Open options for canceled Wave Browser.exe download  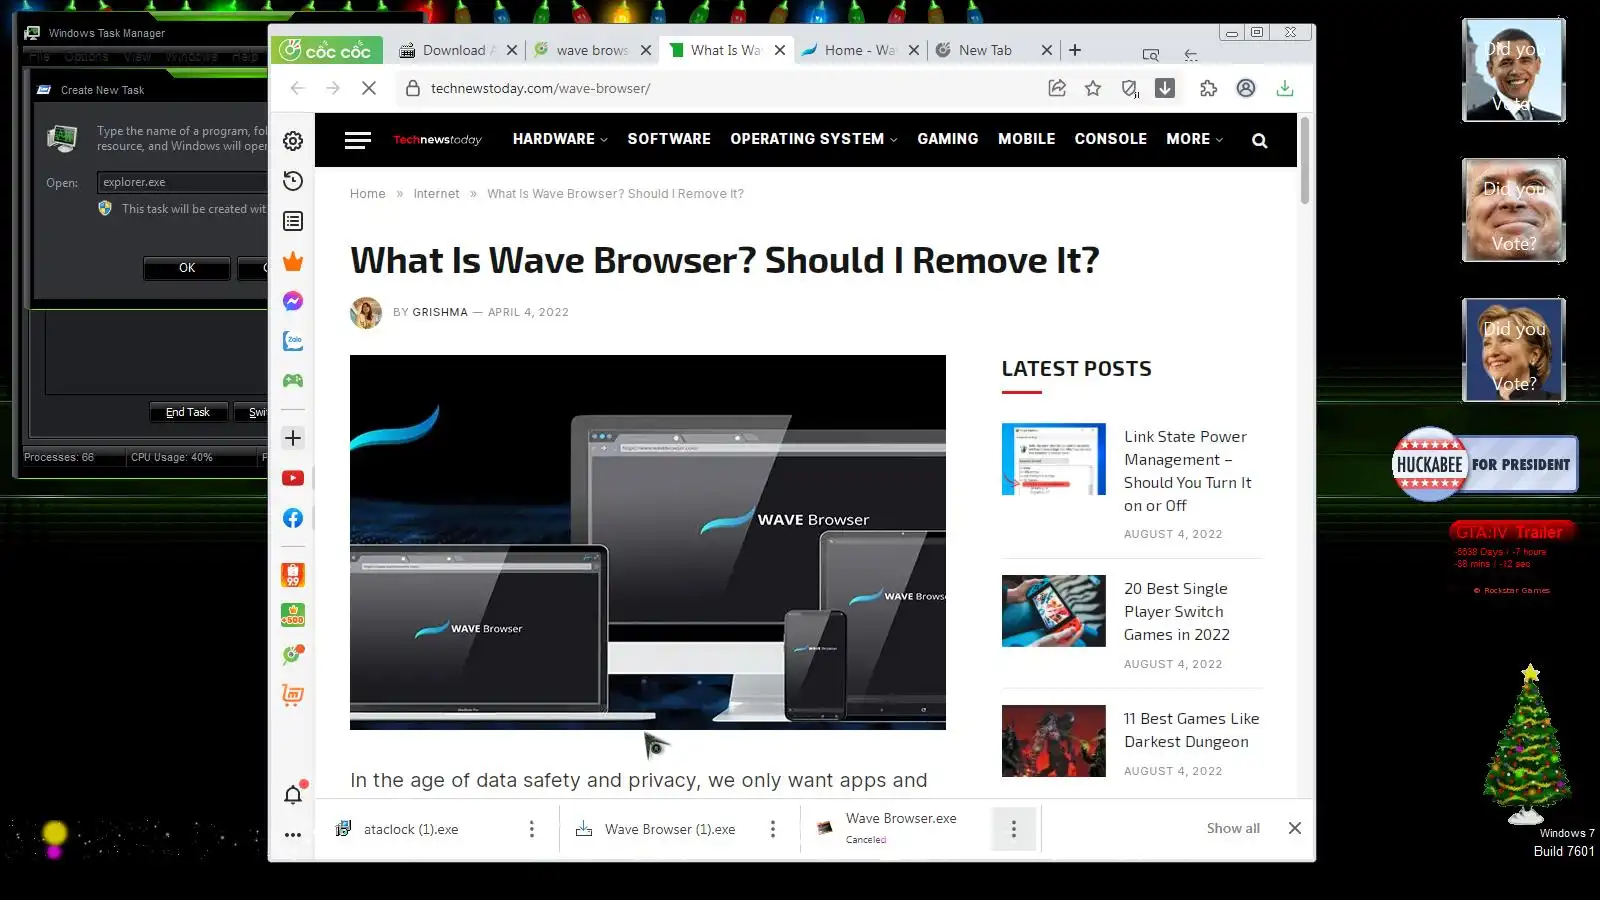pos(1014,829)
